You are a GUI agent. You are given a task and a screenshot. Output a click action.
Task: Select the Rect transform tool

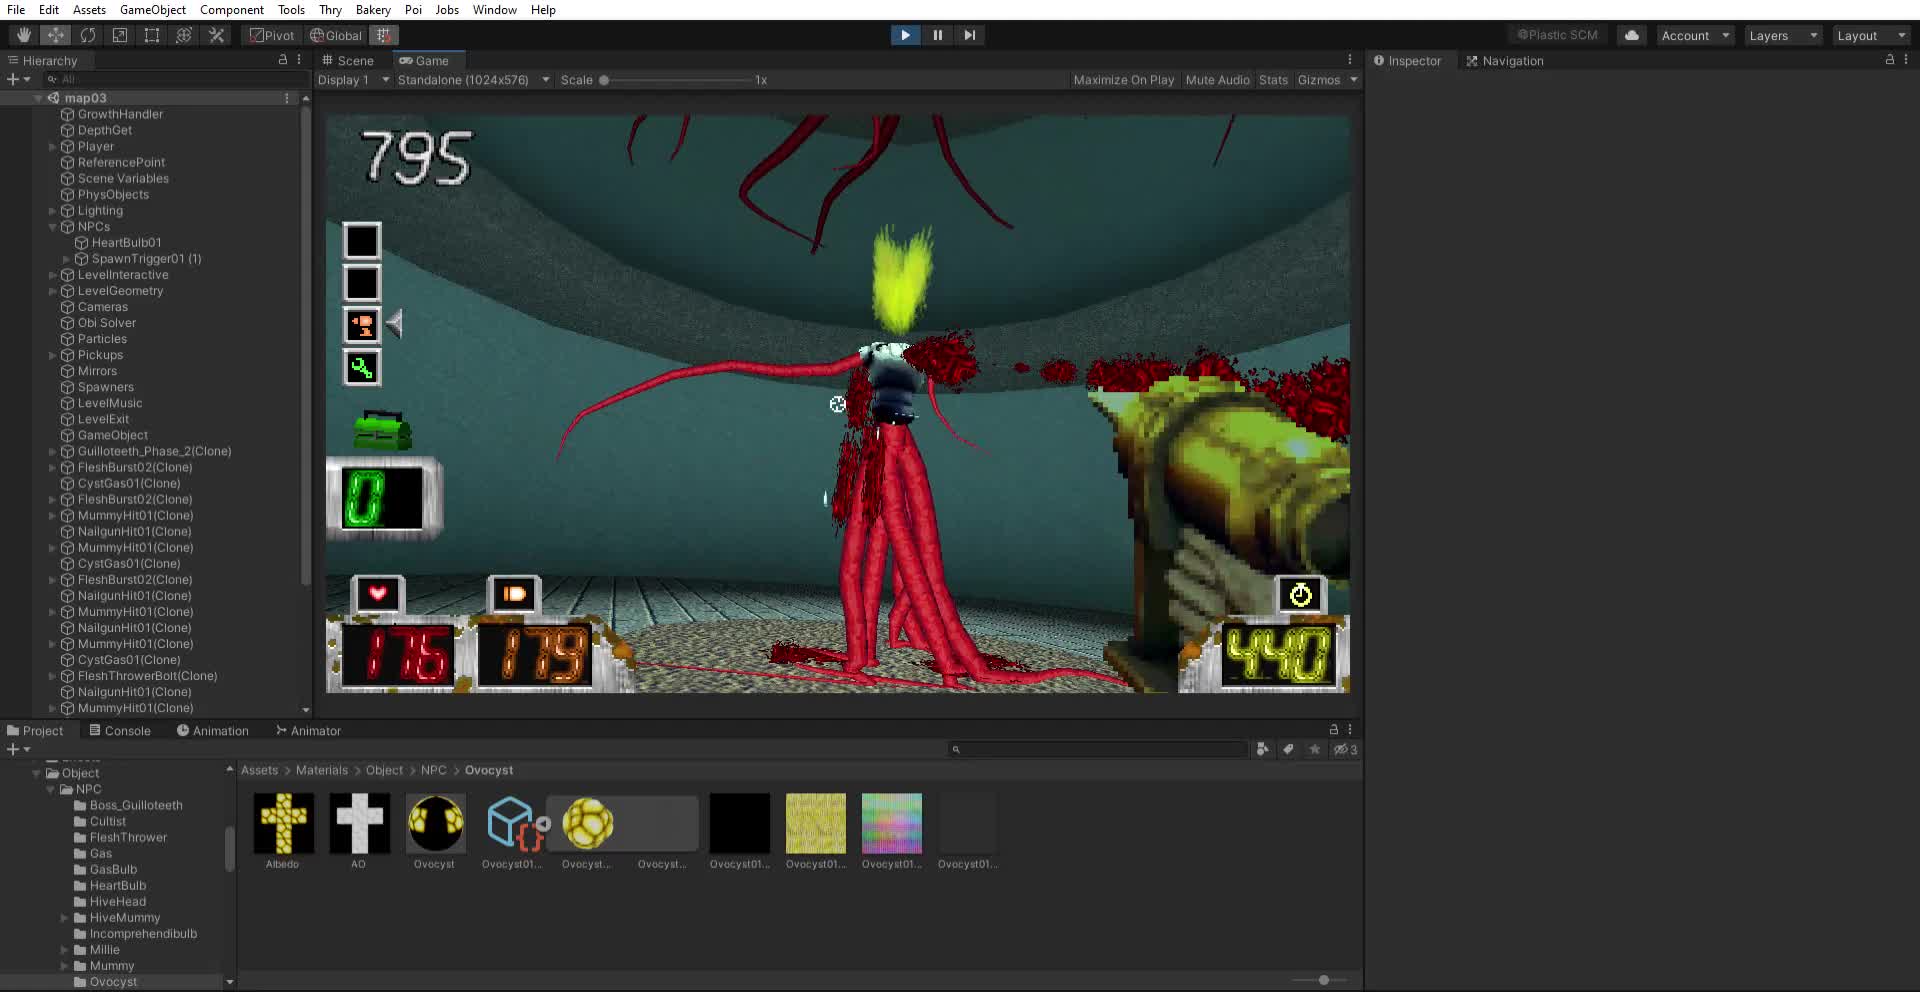coord(151,35)
